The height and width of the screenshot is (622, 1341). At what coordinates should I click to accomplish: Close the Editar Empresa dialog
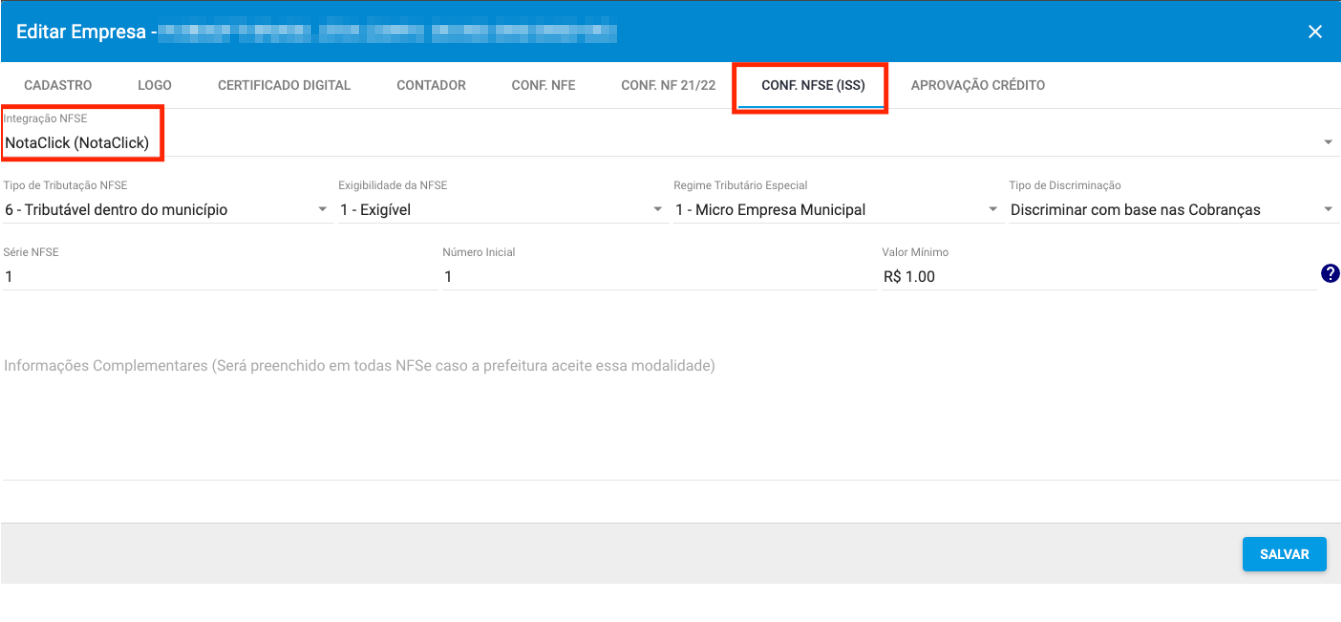pyautogui.click(x=1315, y=32)
